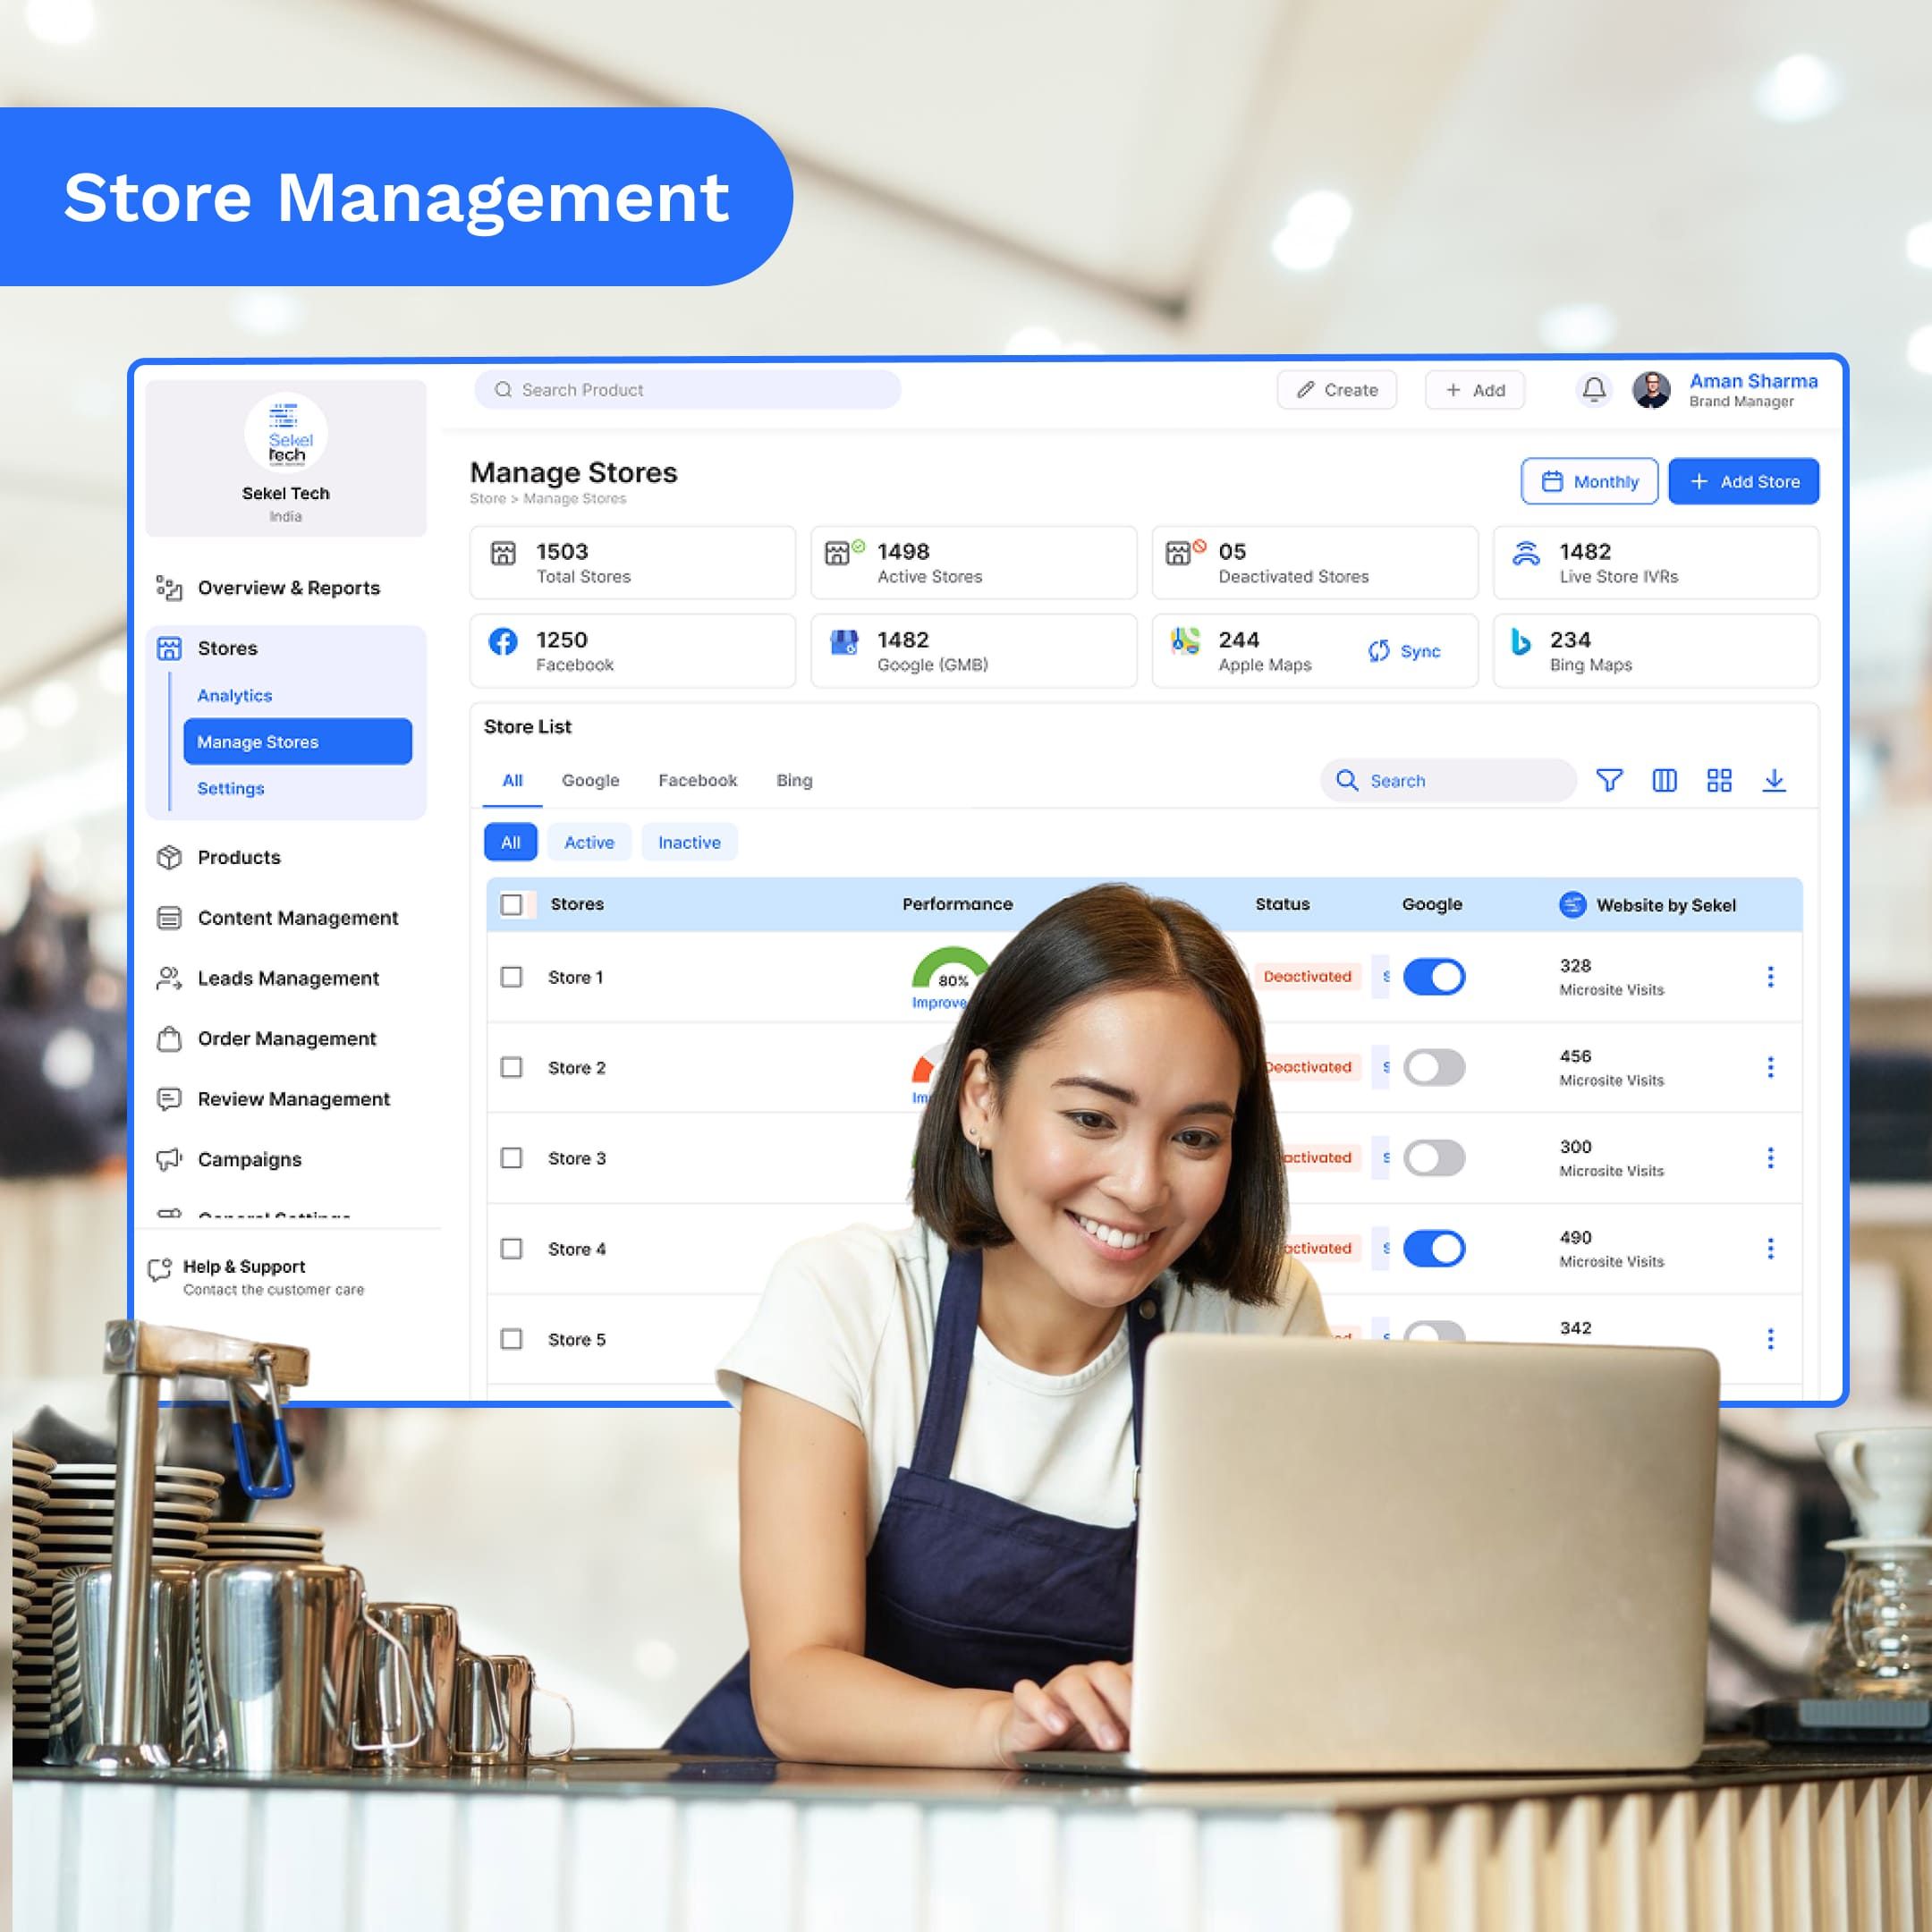Click the Add Store button
Viewport: 1932px width, 1932px height.
click(1743, 481)
